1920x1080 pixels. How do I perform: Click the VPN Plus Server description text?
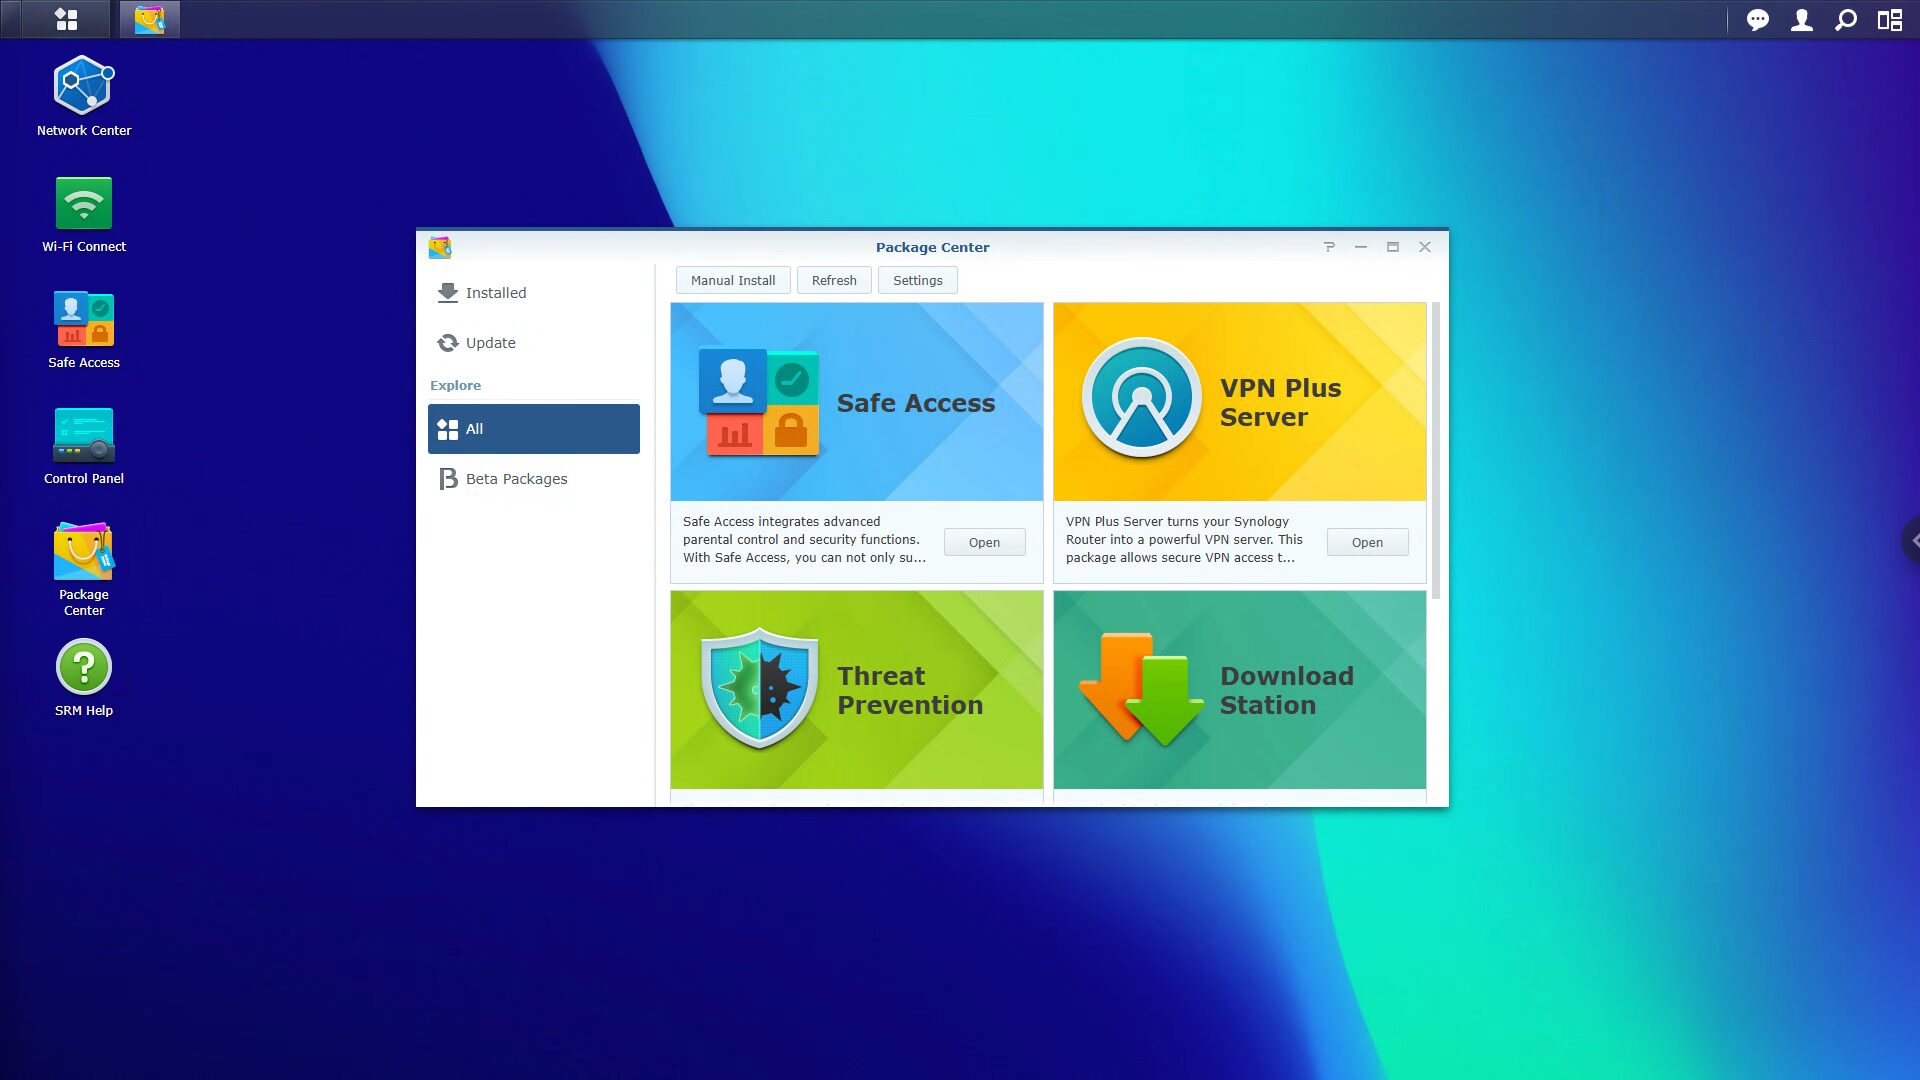pyautogui.click(x=1184, y=540)
